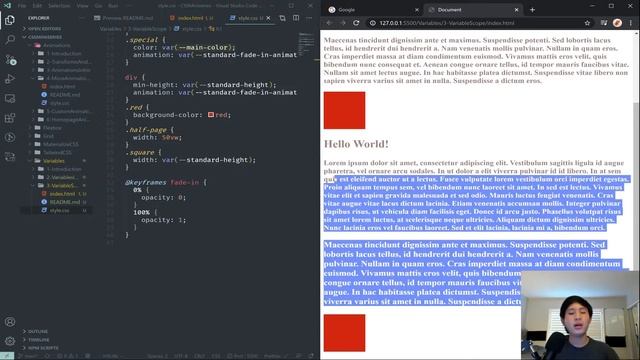This screenshot has height=360, width=640.
Task: Open README.md under the 3-VariableScope folder
Action: (64, 202)
